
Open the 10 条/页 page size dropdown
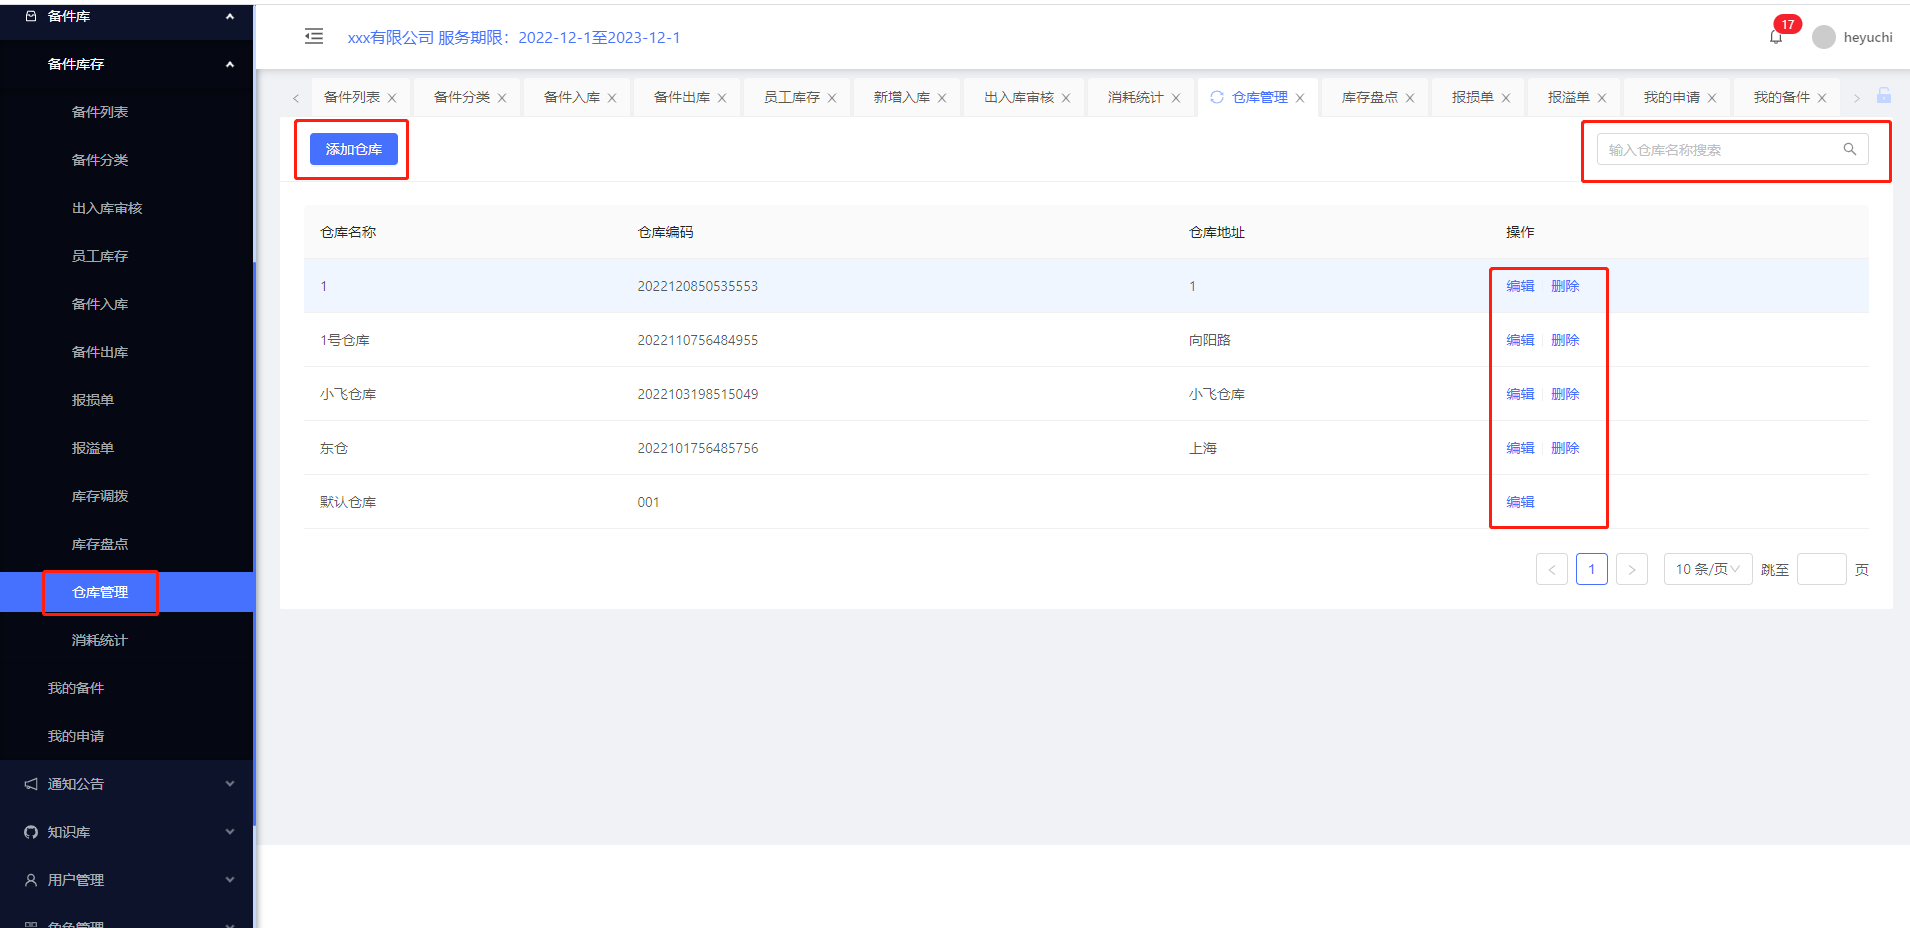point(1707,569)
